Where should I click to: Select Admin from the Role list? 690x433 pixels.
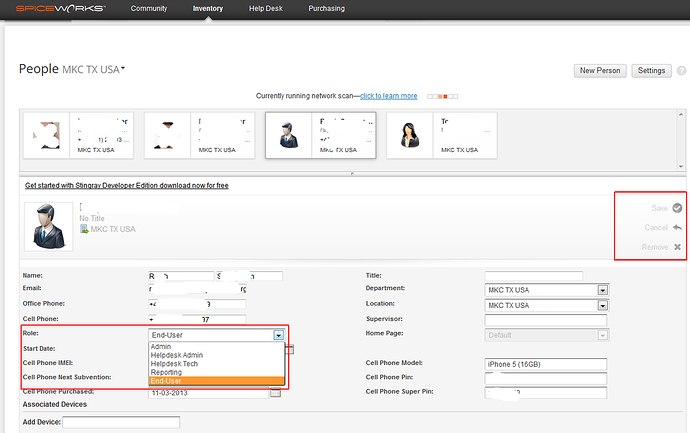(x=217, y=347)
